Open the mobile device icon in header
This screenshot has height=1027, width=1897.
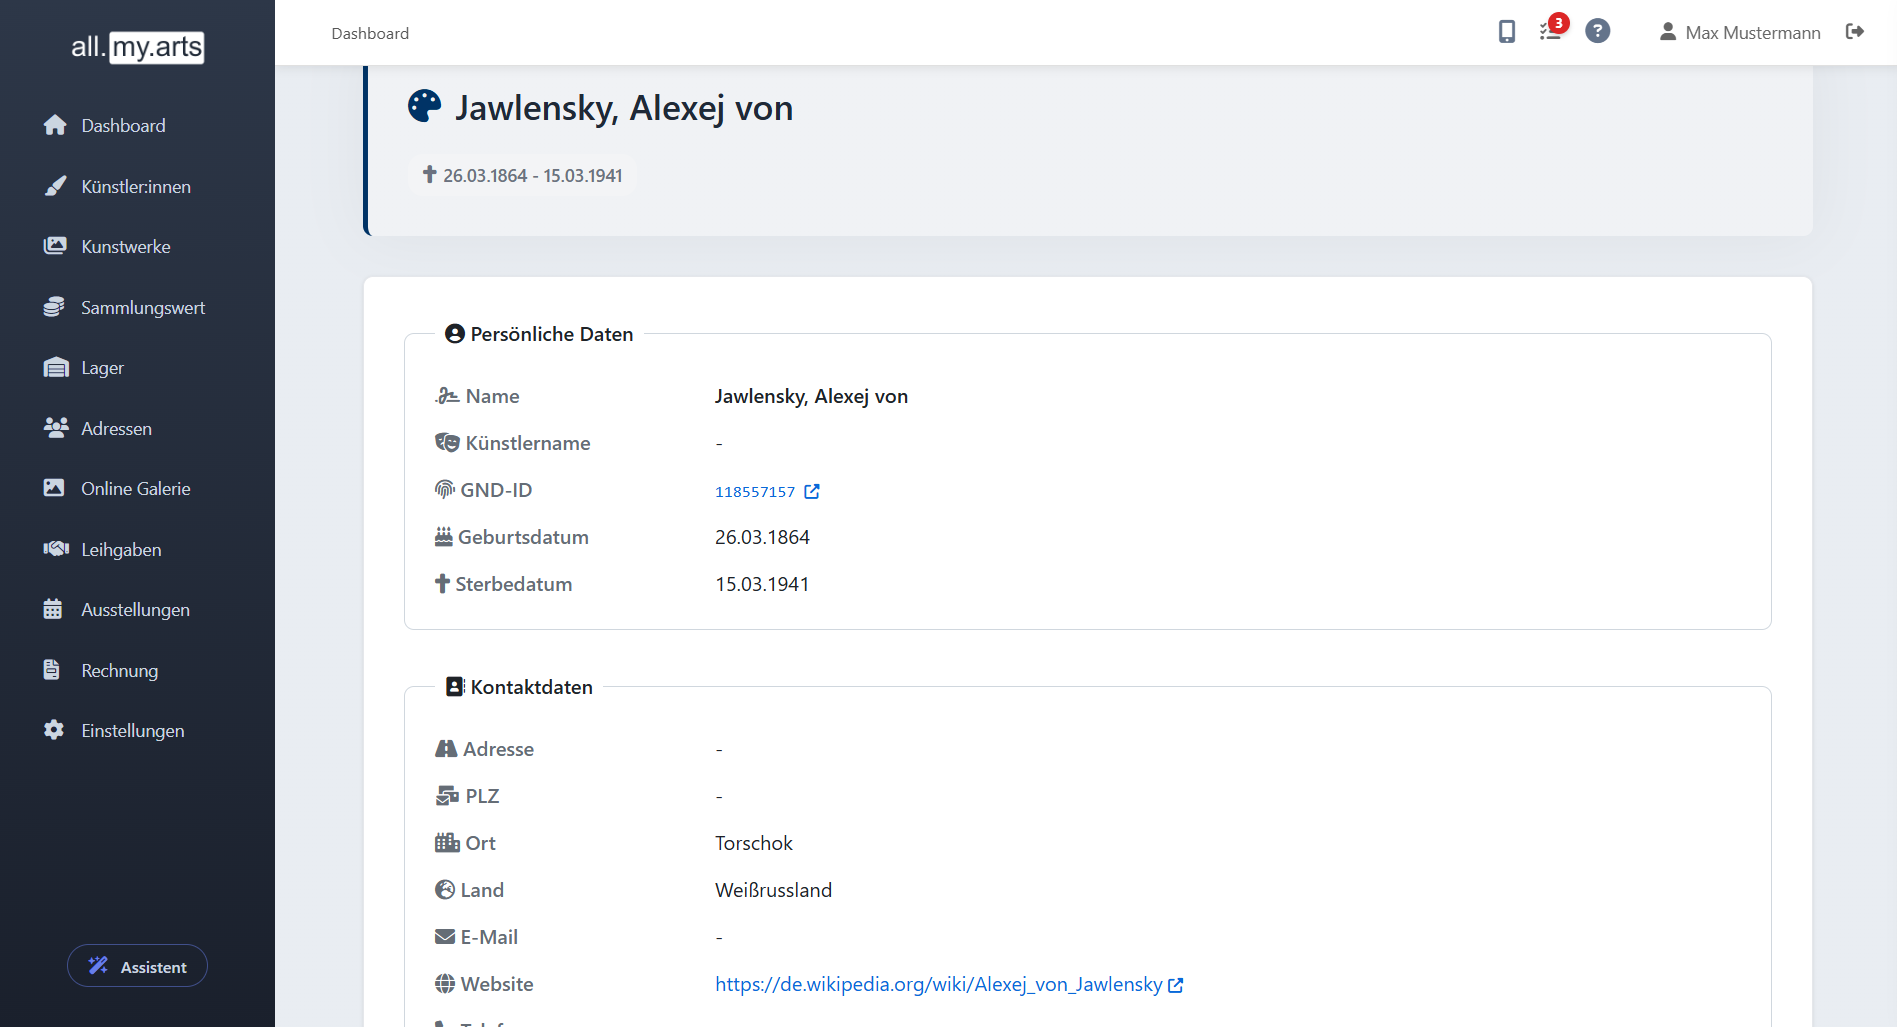(1507, 32)
